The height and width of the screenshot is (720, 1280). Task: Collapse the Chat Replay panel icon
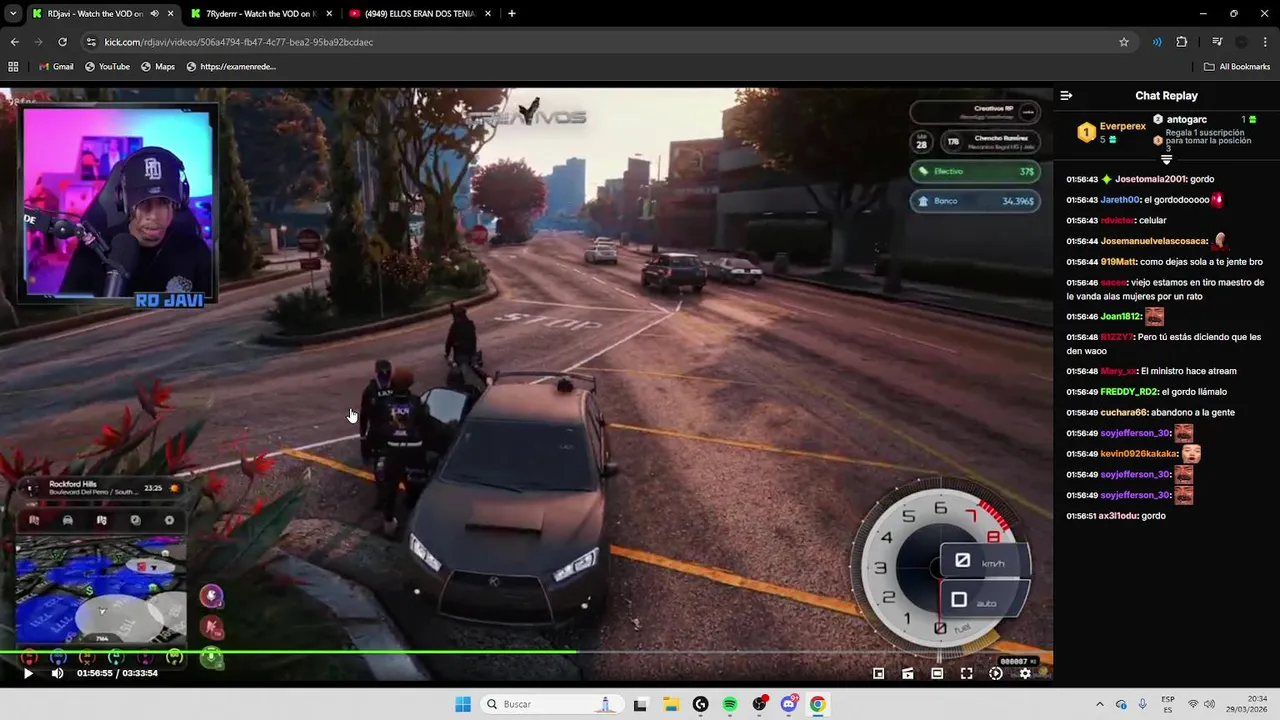1066,96
